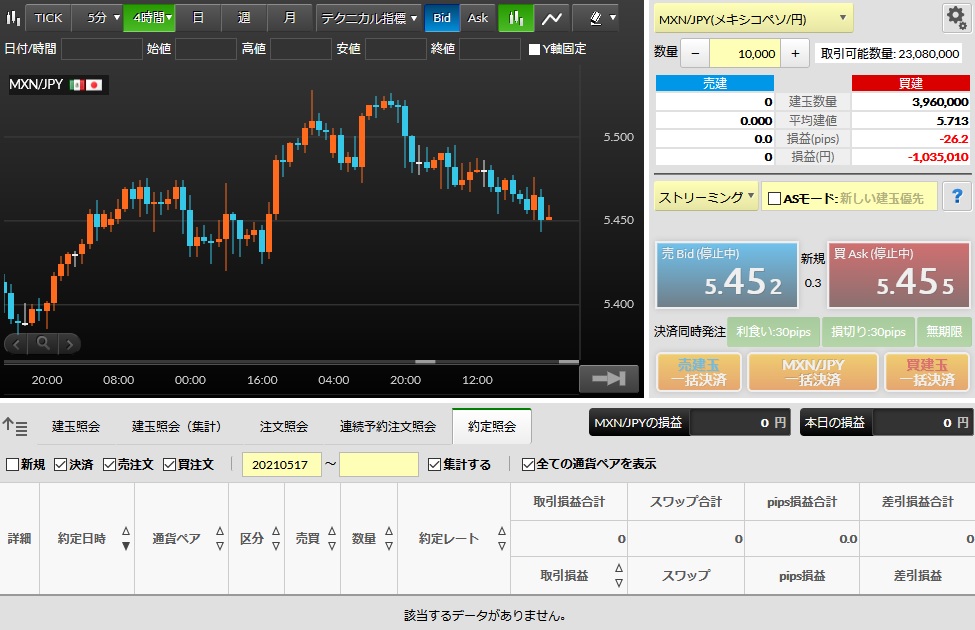
Task: Select 週 weekly timeframe
Action: 244,18
